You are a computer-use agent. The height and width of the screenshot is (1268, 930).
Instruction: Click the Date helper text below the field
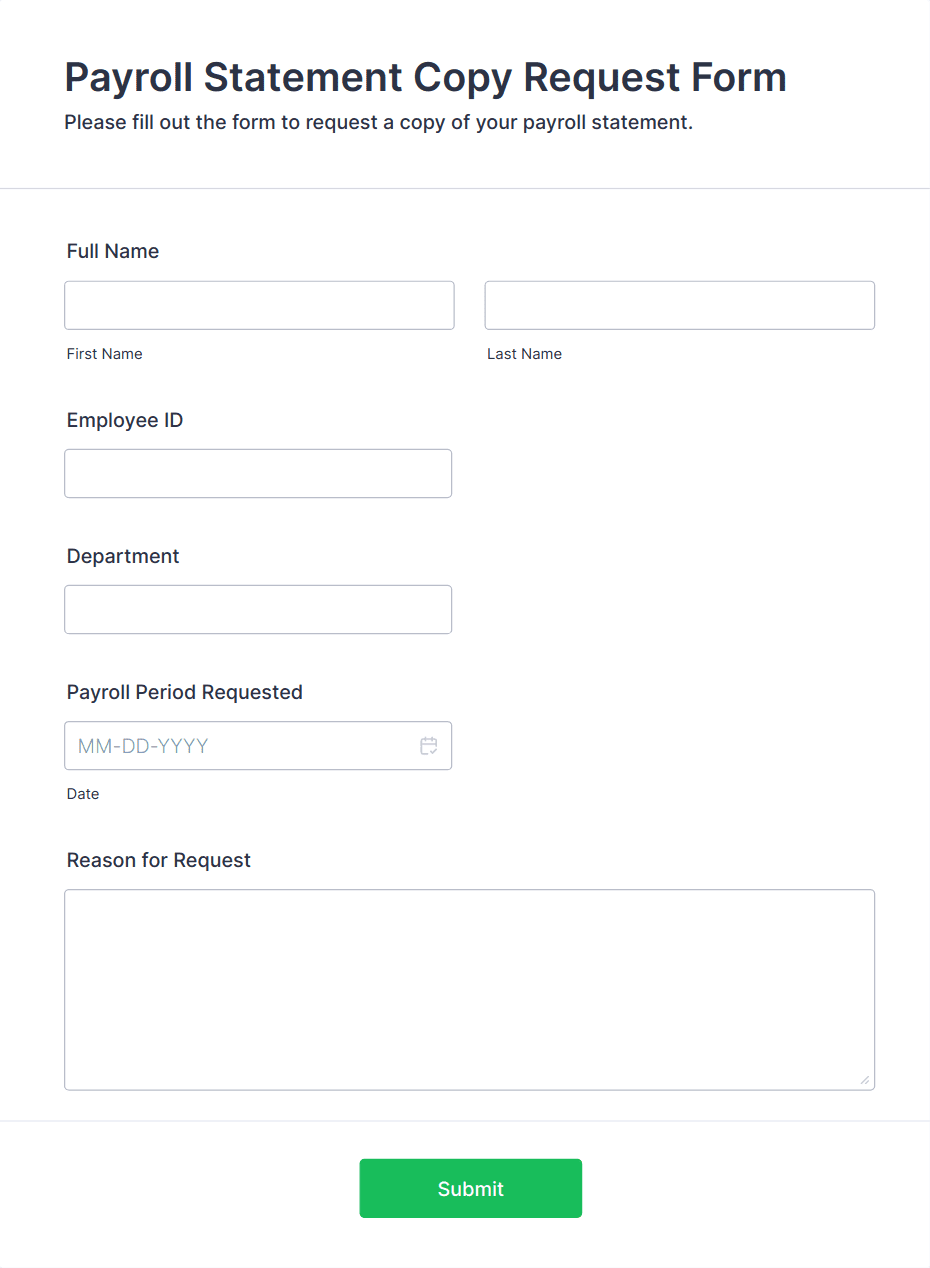pos(83,793)
